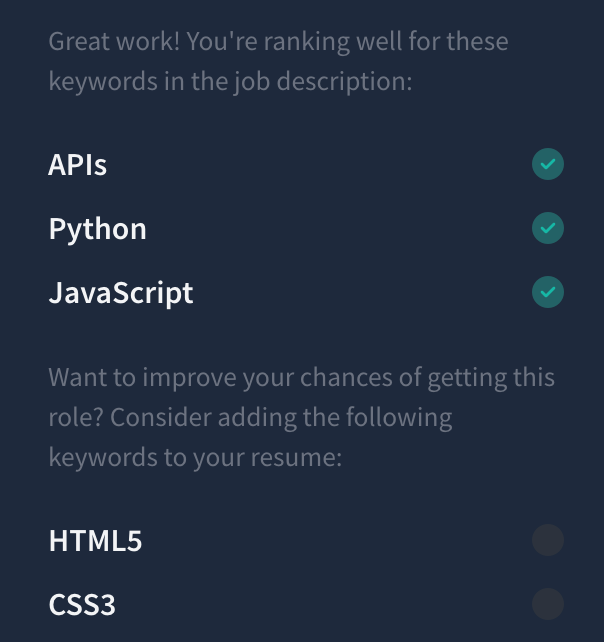Choose the CSS3 suggested keyword
604x642 pixels.
click(x=82, y=604)
